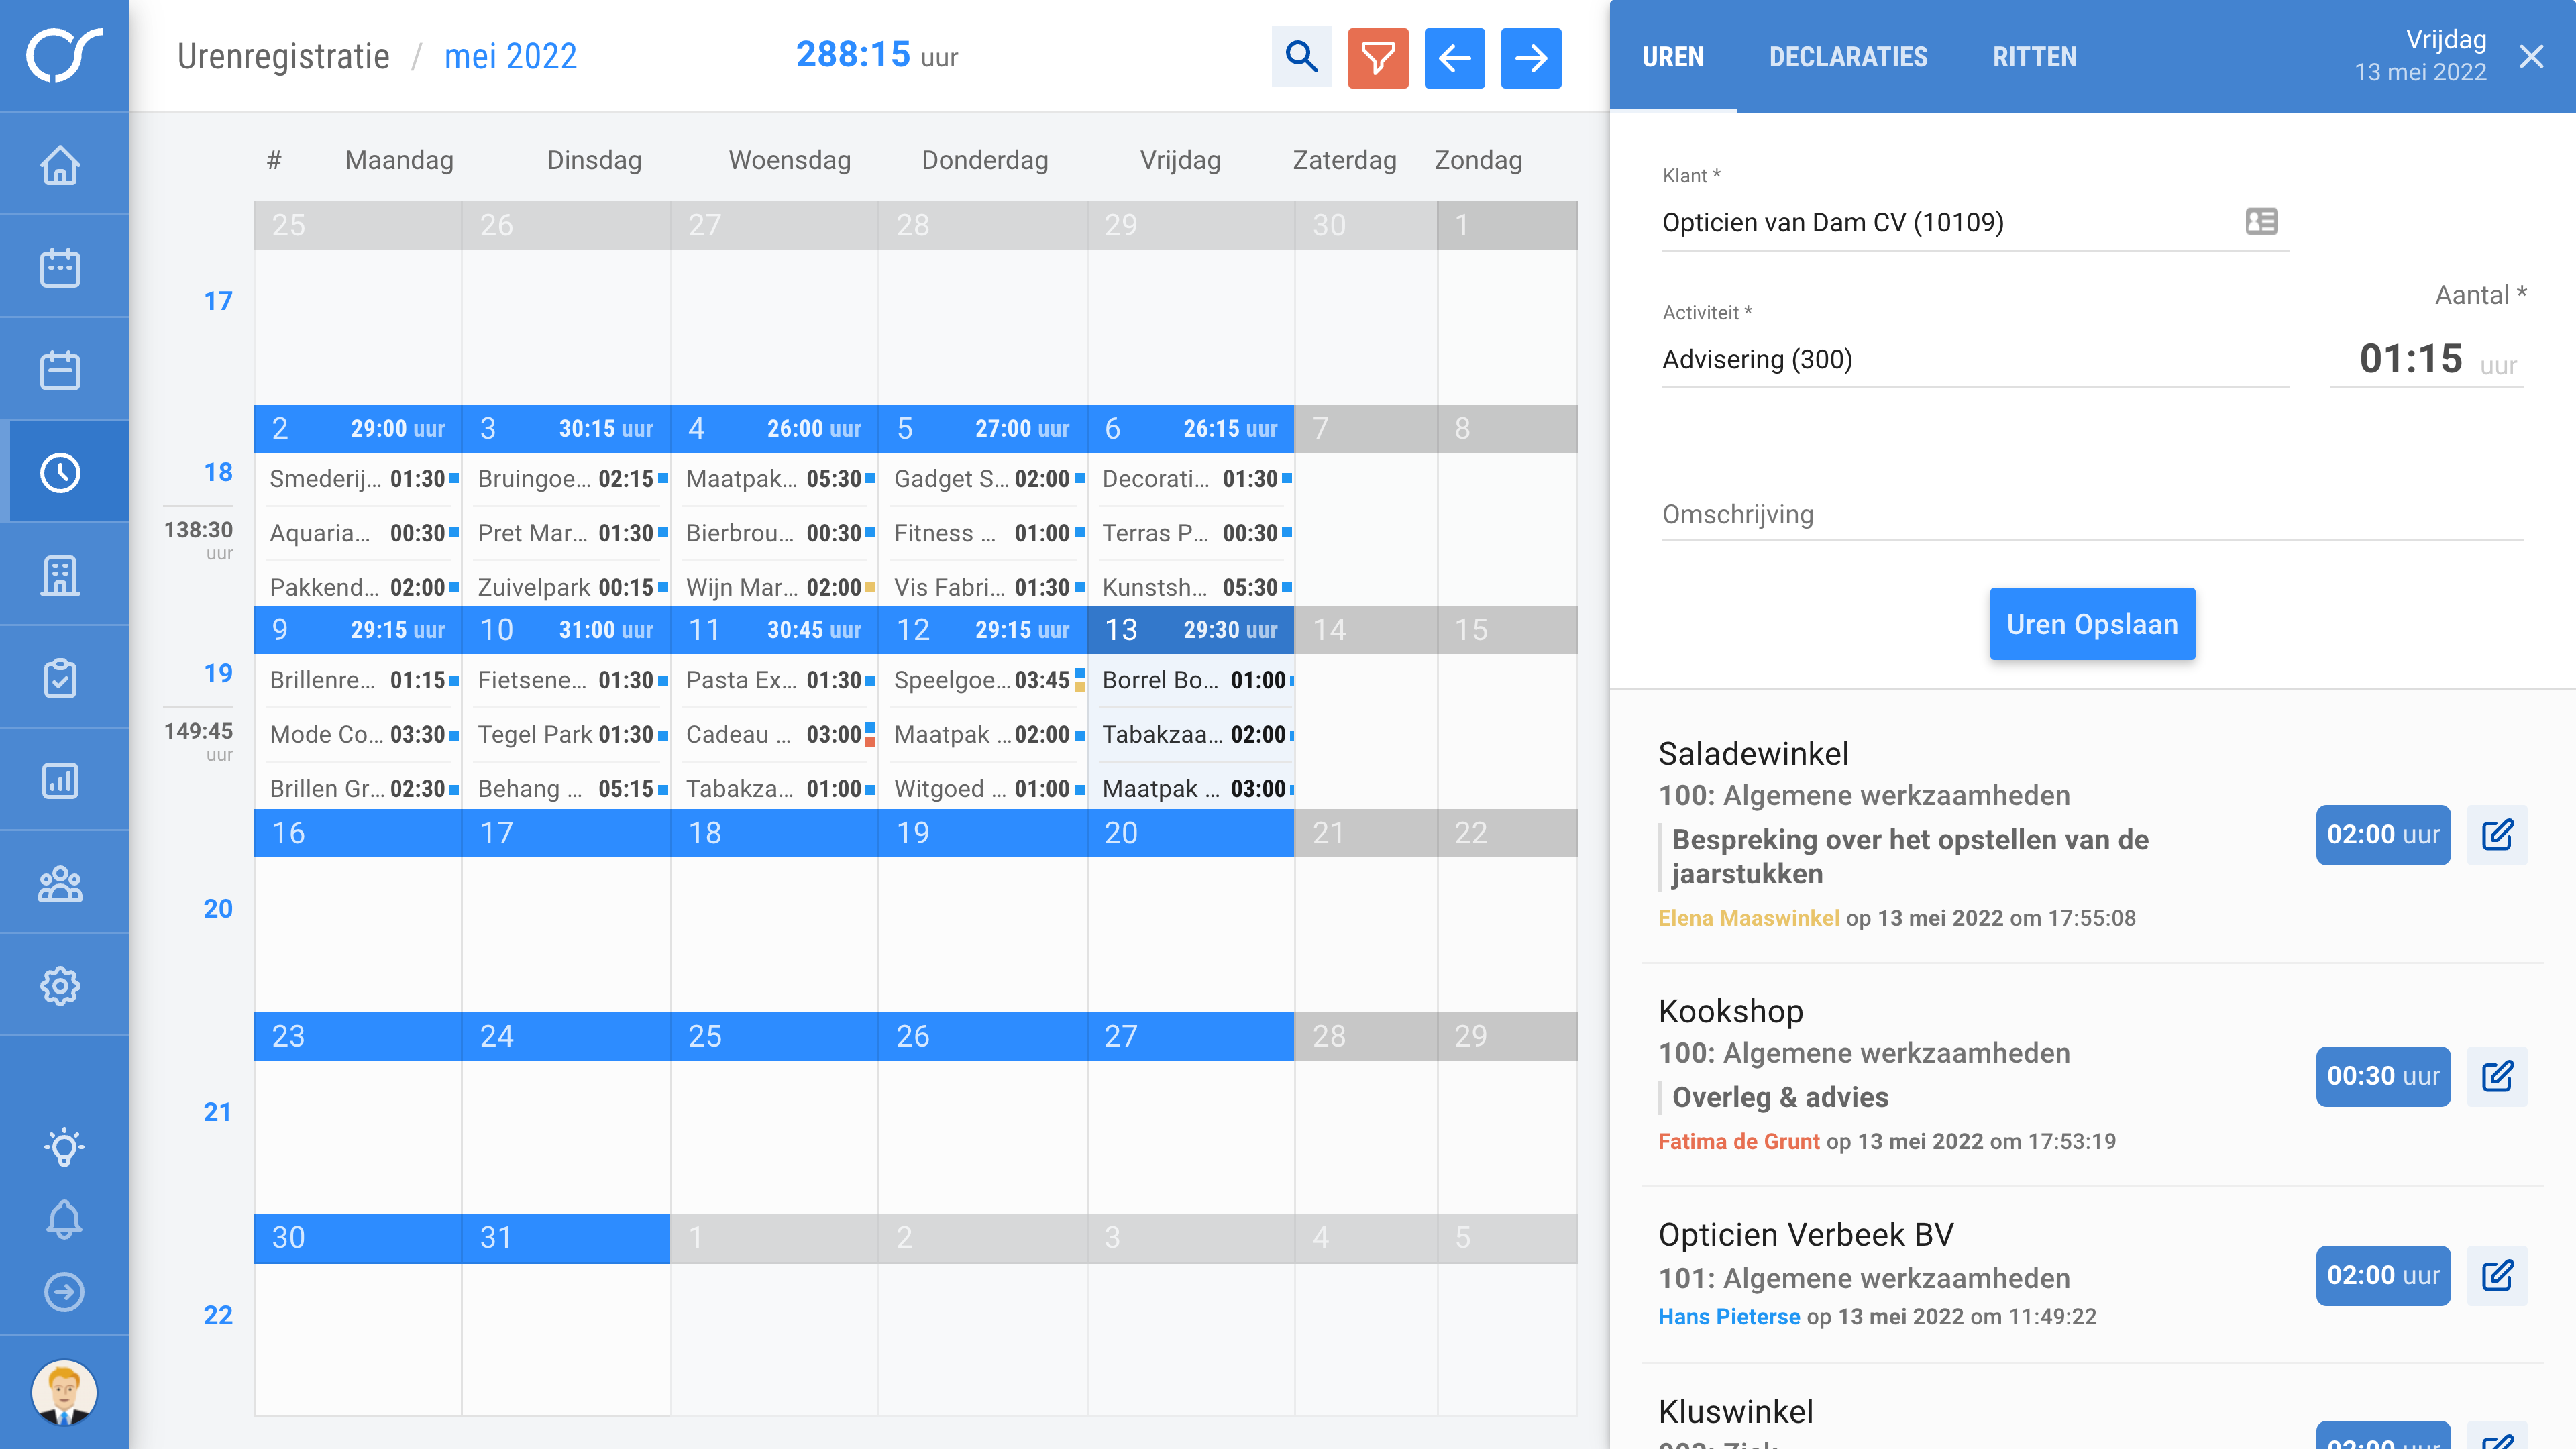The image size is (2576, 1449).
Task: Open the search magnifier in header
Action: click(x=1301, y=57)
